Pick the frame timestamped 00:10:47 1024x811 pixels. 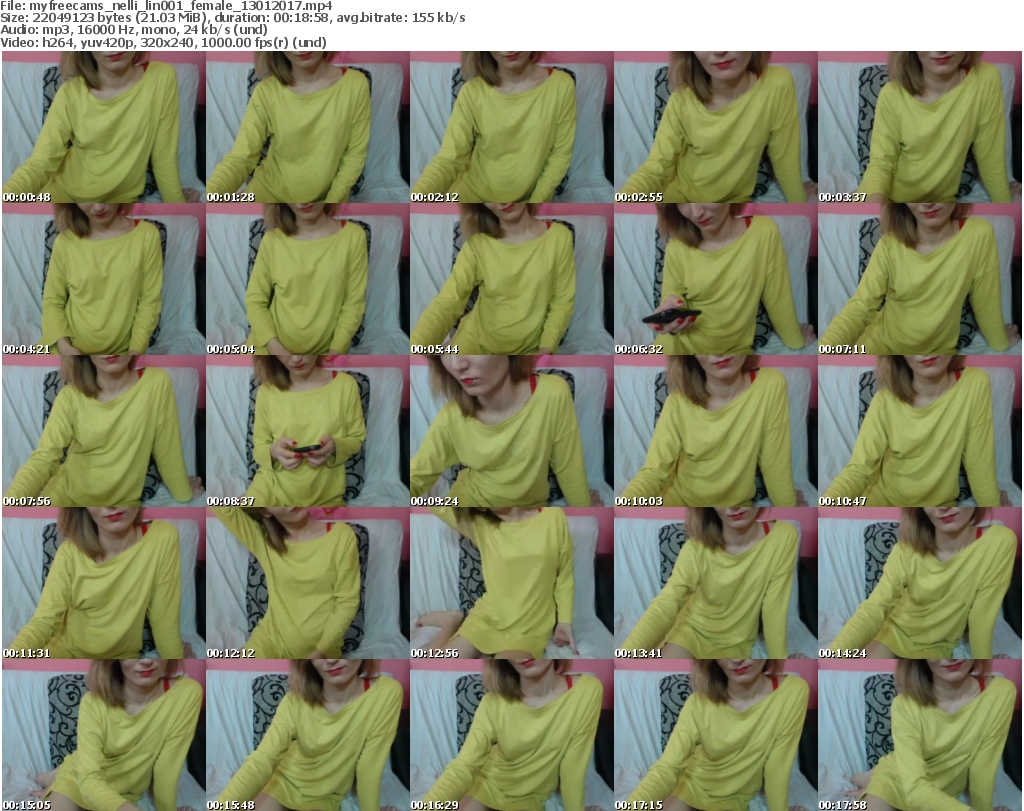[x=920, y=432]
